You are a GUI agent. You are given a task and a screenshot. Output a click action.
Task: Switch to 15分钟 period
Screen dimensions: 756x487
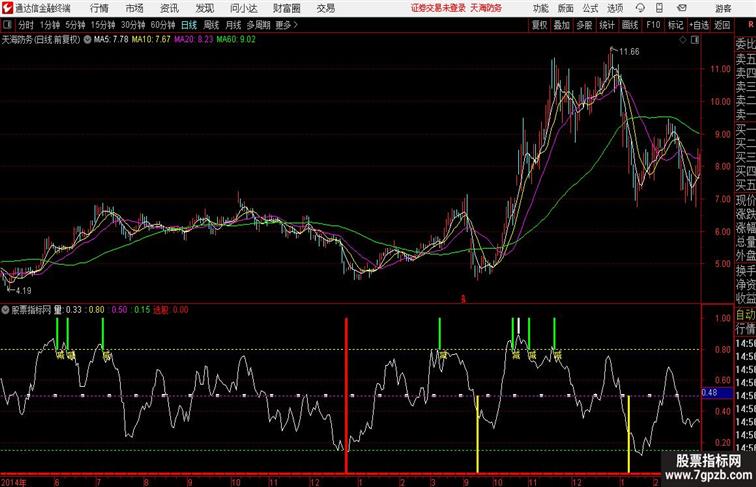pyautogui.click(x=103, y=25)
